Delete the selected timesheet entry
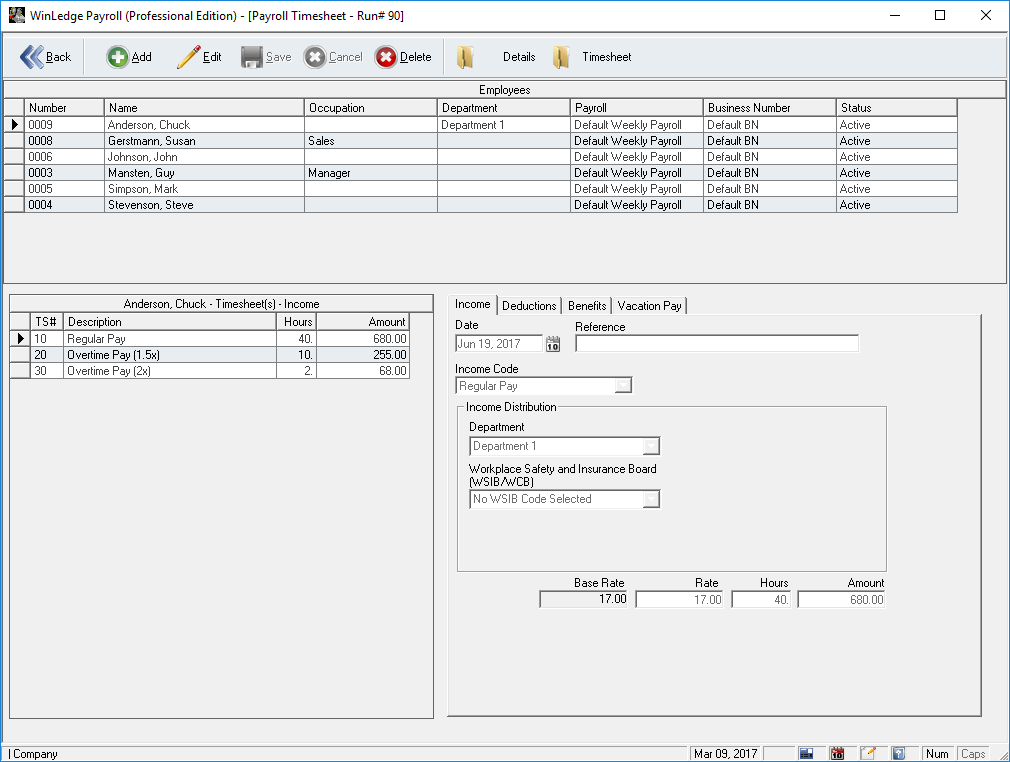The height and width of the screenshot is (762, 1010). click(x=403, y=57)
